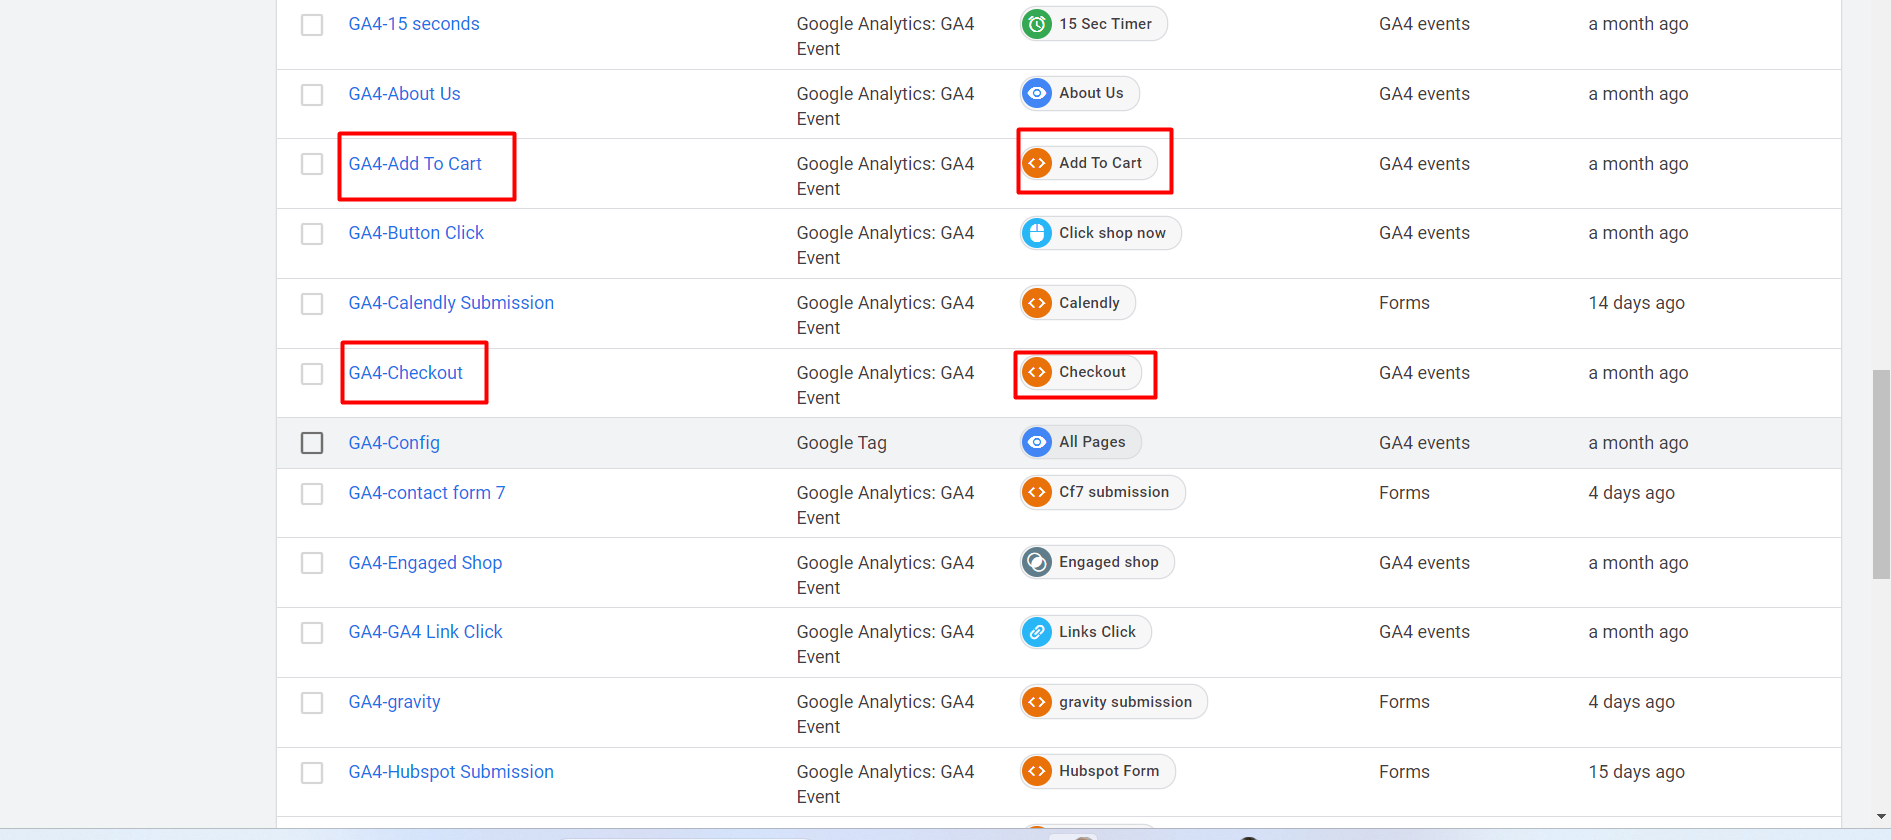This screenshot has height=840, width=1891.
Task: Open the GA4-Checkout tag link
Action: click(405, 373)
